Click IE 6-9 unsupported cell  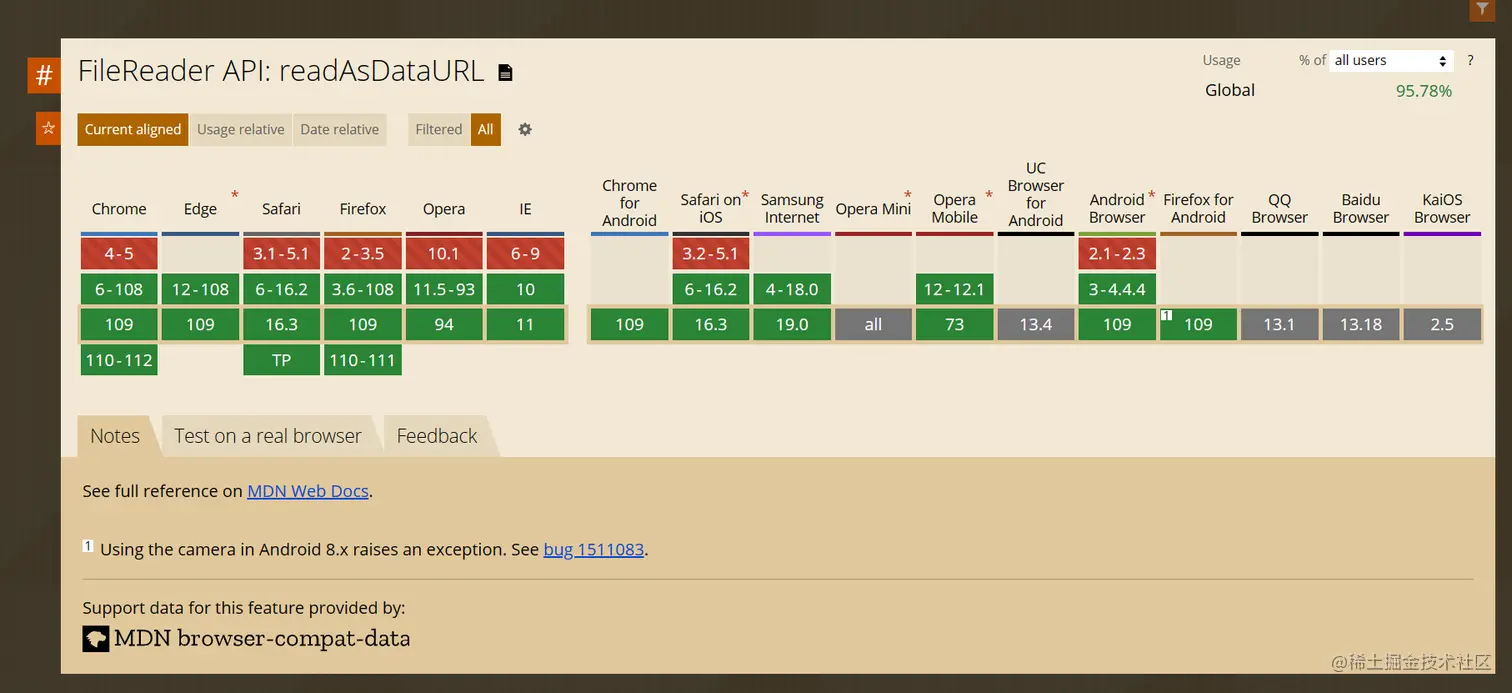pos(525,254)
